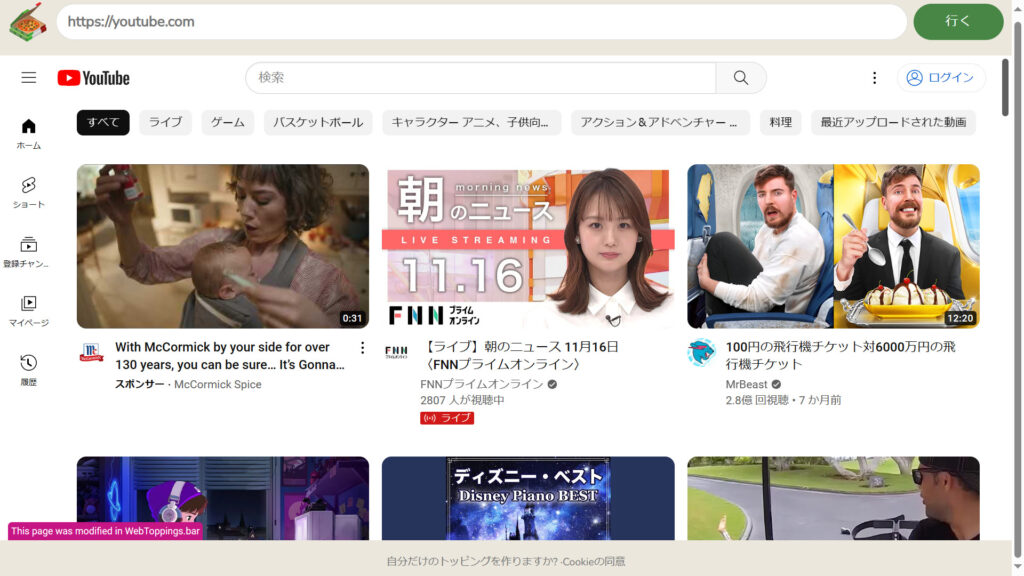Select the バスケットボール filter chip

[x=318, y=122]
